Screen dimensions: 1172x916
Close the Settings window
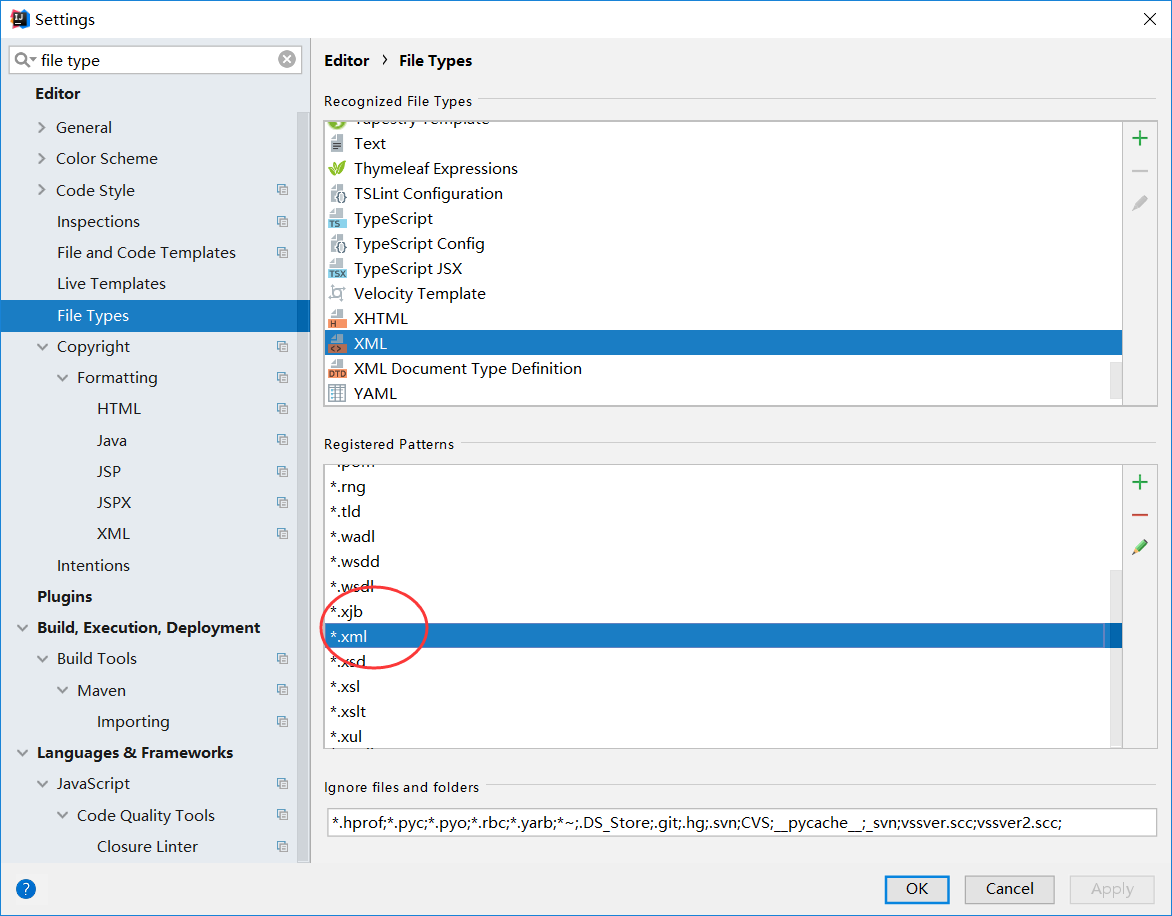pyautogui.click(x=1150, y=19)
